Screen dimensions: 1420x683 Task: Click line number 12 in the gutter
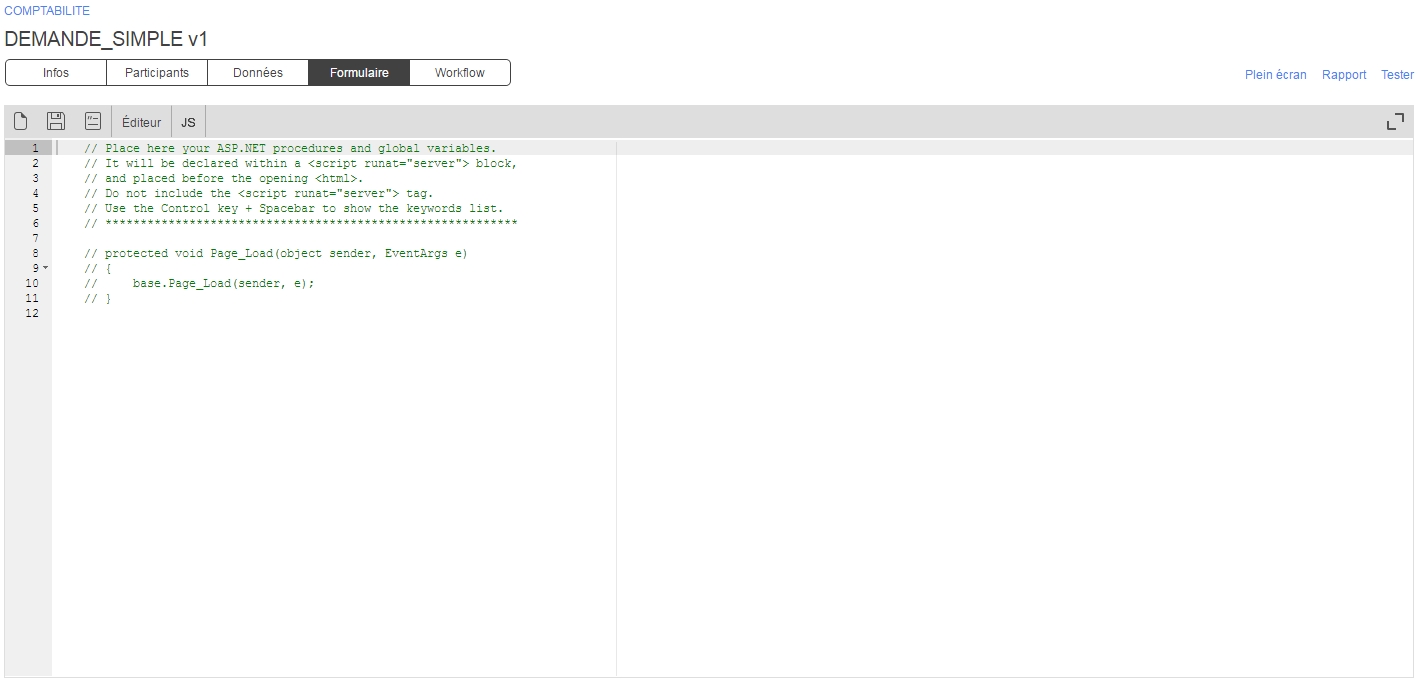[x=32, y=313]
